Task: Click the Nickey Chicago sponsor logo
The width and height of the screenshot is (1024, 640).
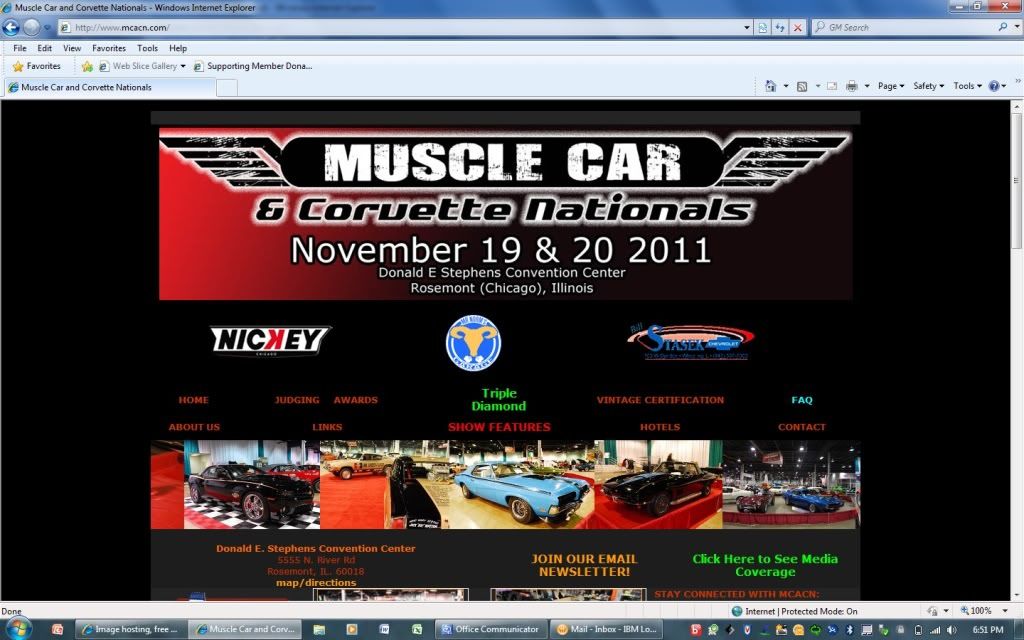Action: point(270,341)
